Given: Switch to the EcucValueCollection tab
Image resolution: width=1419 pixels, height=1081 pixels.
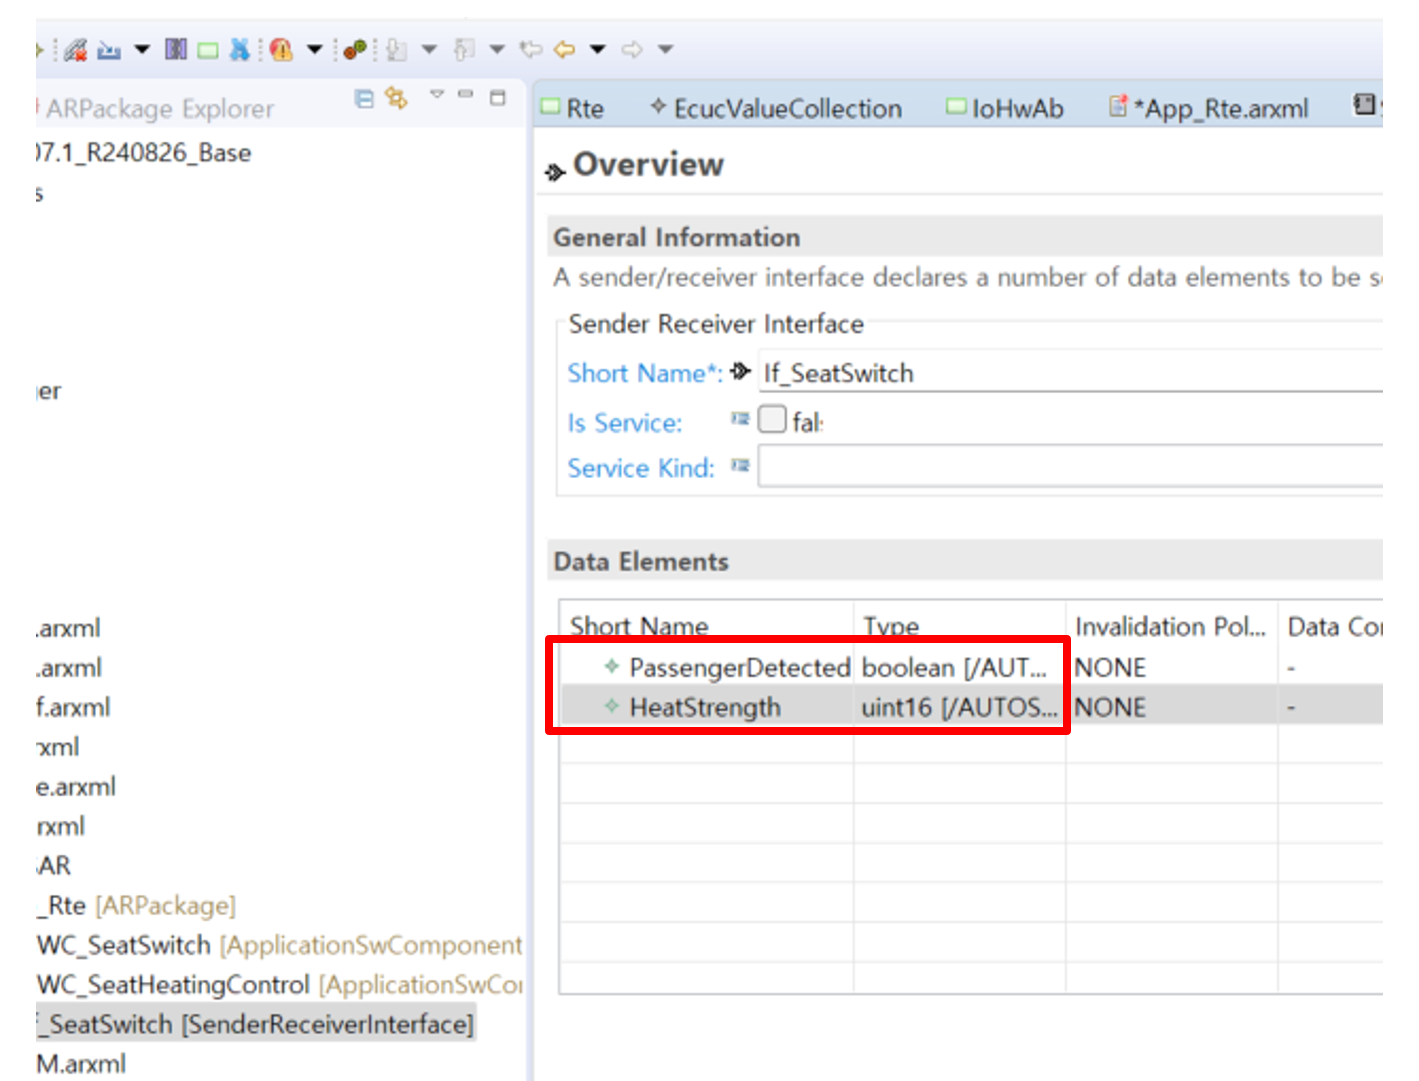Looking at the screenshot, I should coord(786,108).
